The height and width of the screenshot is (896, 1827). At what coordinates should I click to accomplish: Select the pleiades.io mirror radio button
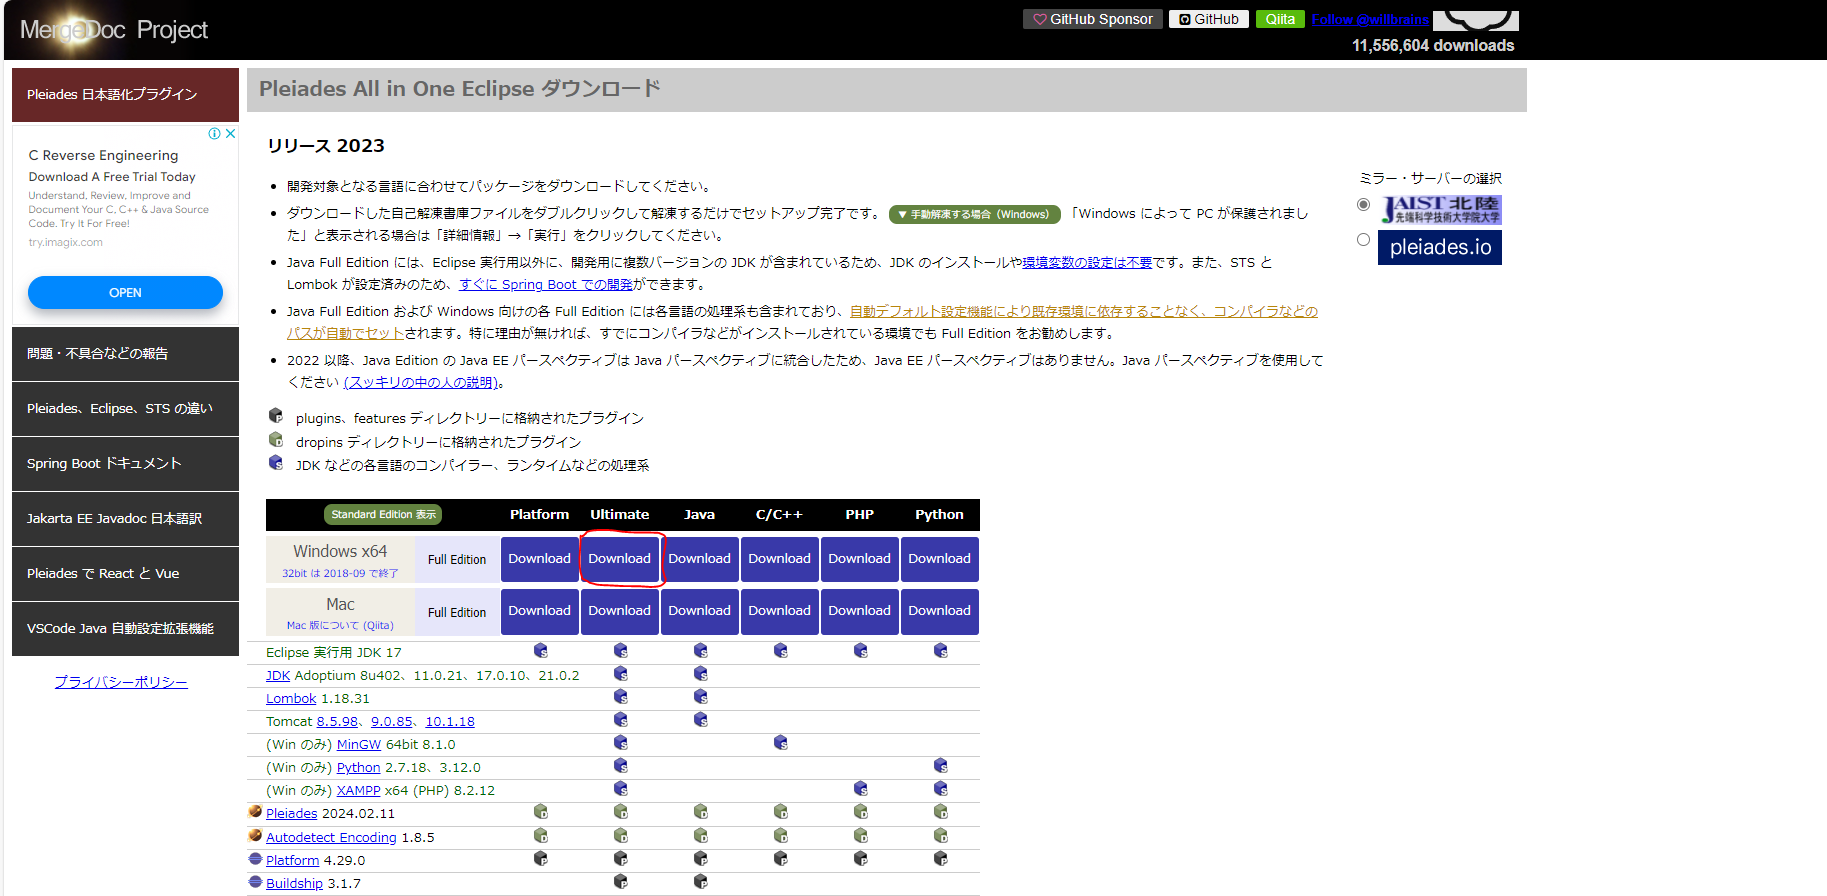(1363, 240)
